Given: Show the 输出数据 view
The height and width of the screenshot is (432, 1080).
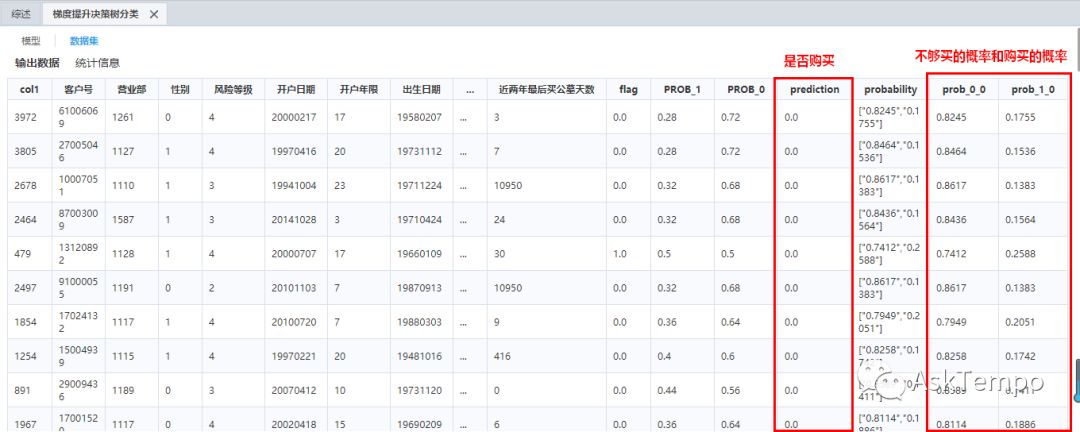Looking at the screenshot, I should pos(37,63).
